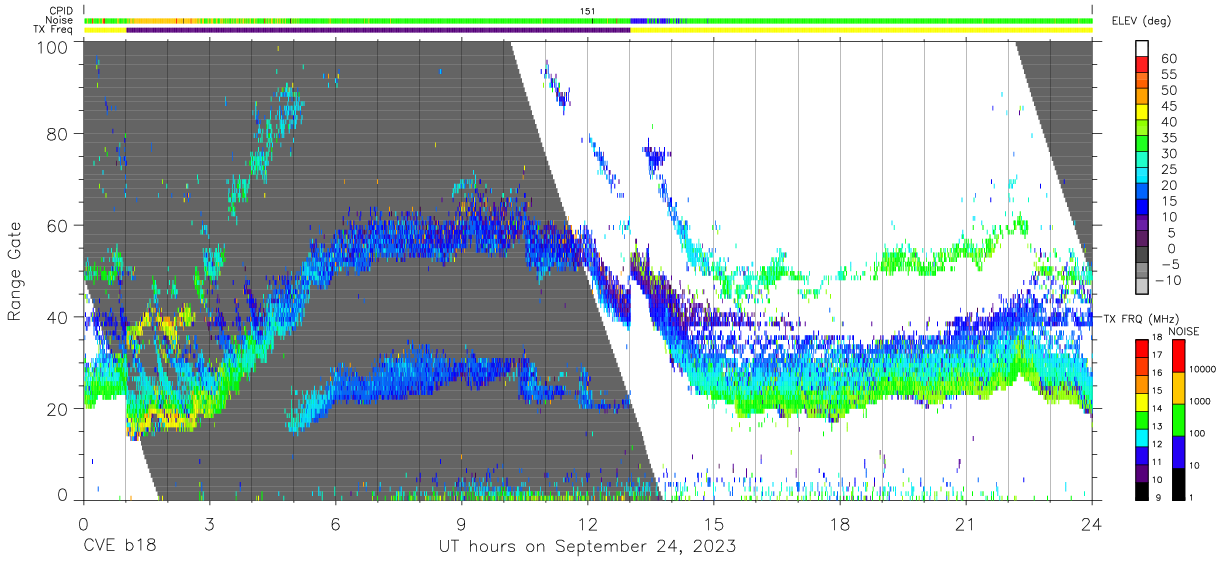Click the 100 tick on Range Gate axis
Viewport: 1228px width, 567px height.
(x=52, y=47)
